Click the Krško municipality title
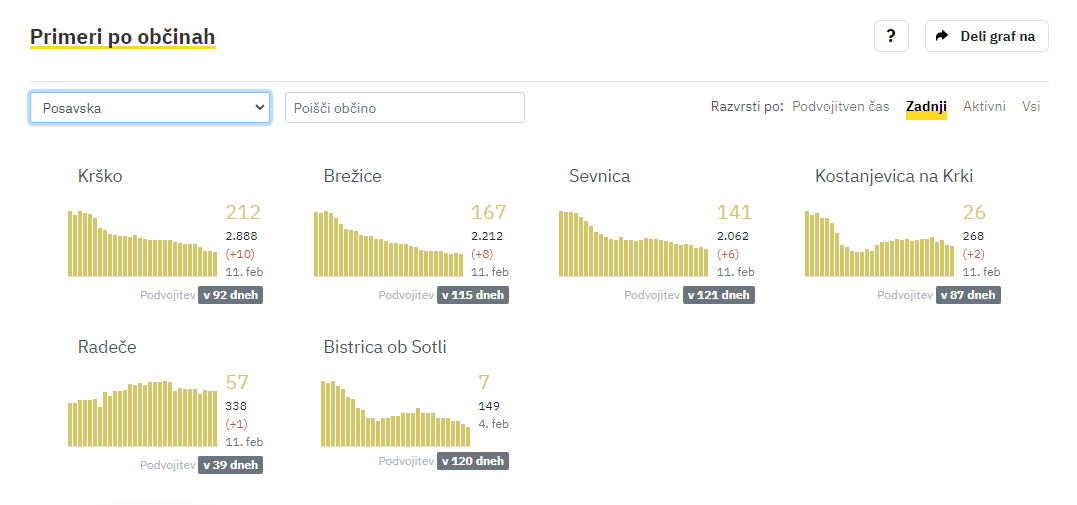Image resolution: width=1077 pixels, height=505 pixels. 100,177
